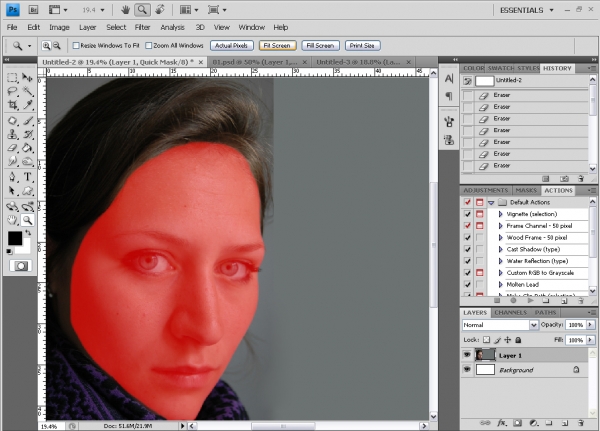Viewport: 600px width, 431px height.
Task: Switch to the Swatches tab
Action: point(501,68)
